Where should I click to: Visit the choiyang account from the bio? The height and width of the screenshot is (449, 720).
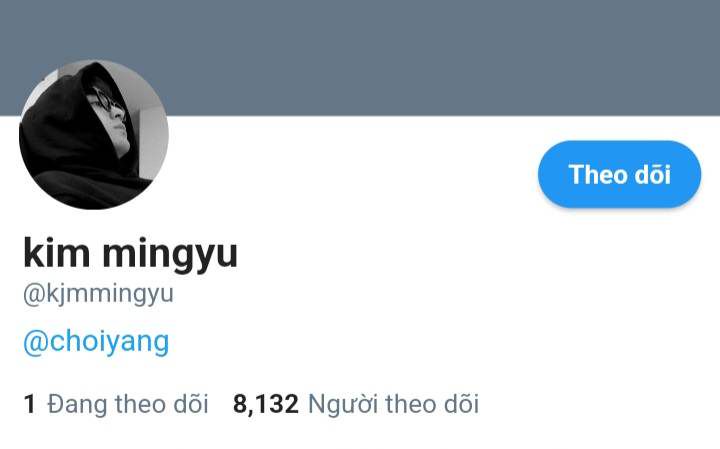(x=96, y=342)
